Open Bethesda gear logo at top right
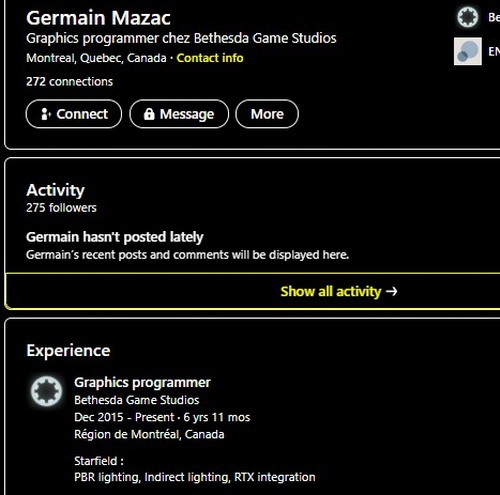 pos(467,17)
